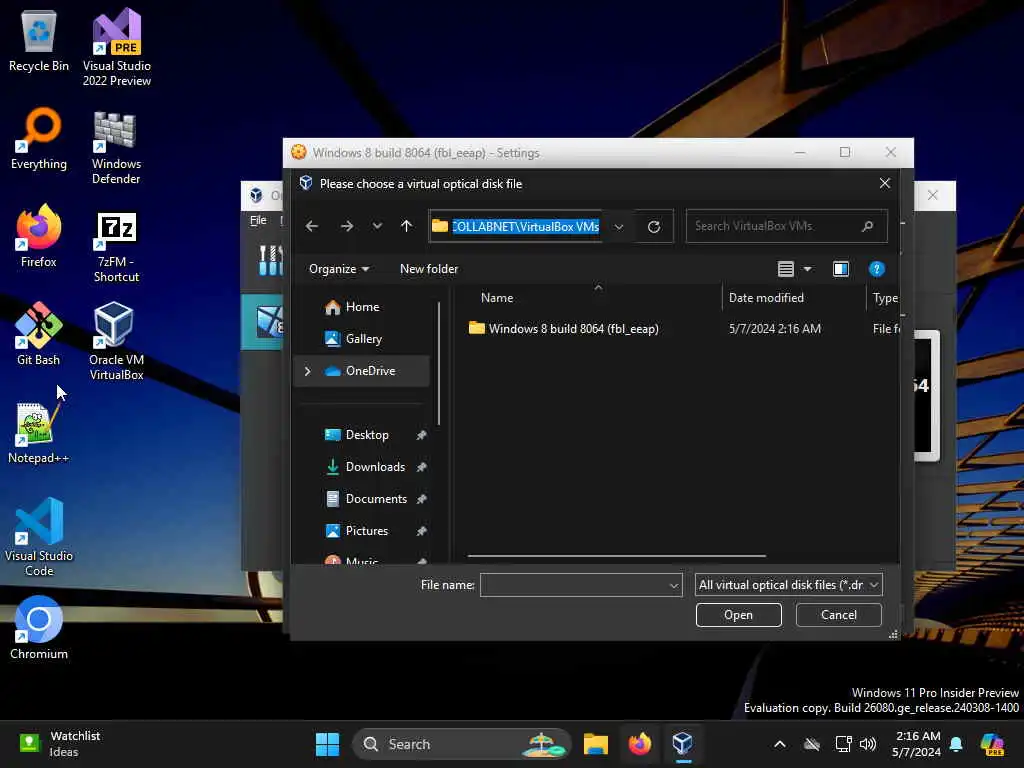Image resolution: width=1024 pixels, height=768 pixels.
Task: Change view layout icon in dialog
Action: pyautogui.click(x=786, y=269)
